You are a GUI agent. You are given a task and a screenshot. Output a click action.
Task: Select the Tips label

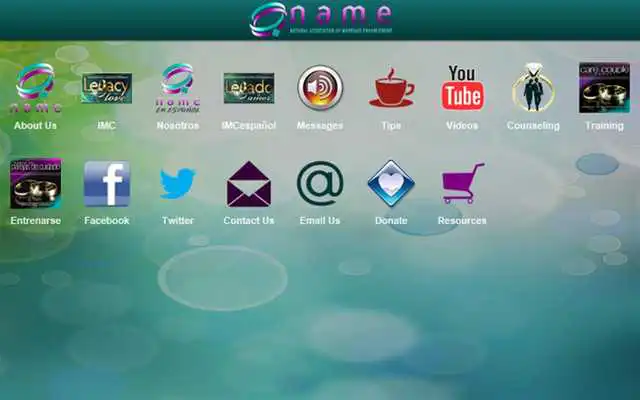pyautogui.click(x=391, y=126)
